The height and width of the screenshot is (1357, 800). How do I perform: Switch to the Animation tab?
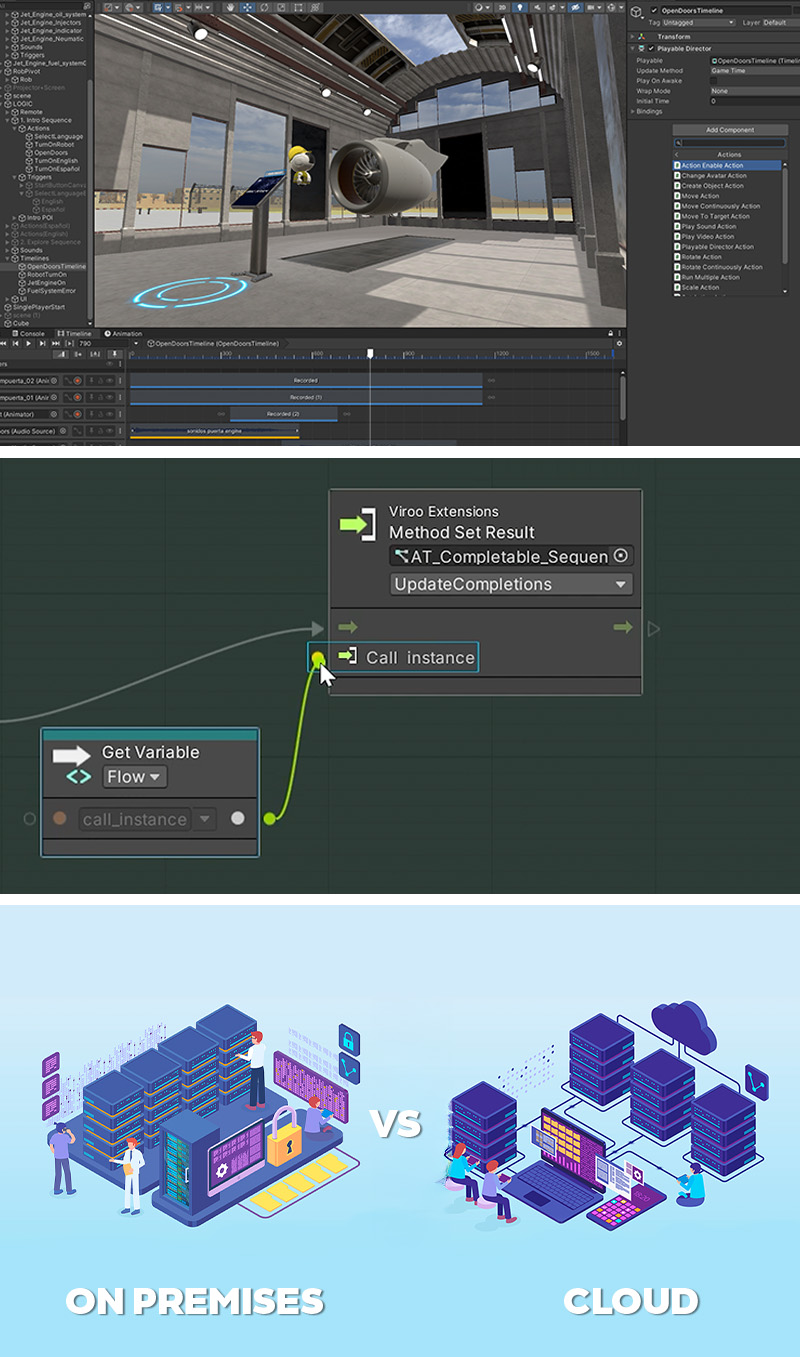pyautogui.click(x=123, y=333)
